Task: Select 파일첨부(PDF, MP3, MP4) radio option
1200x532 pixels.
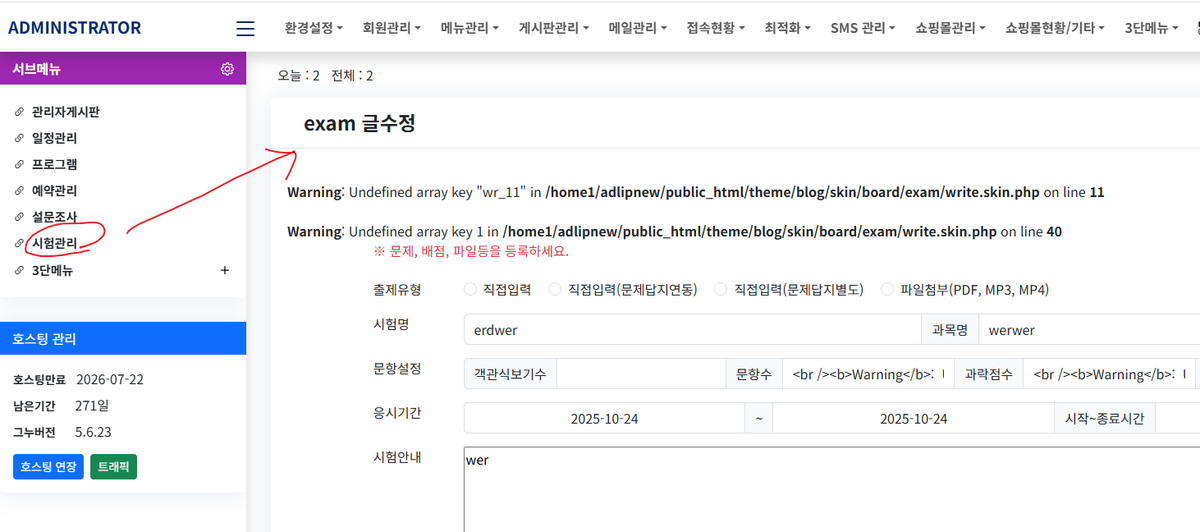Action: [886, 290]
